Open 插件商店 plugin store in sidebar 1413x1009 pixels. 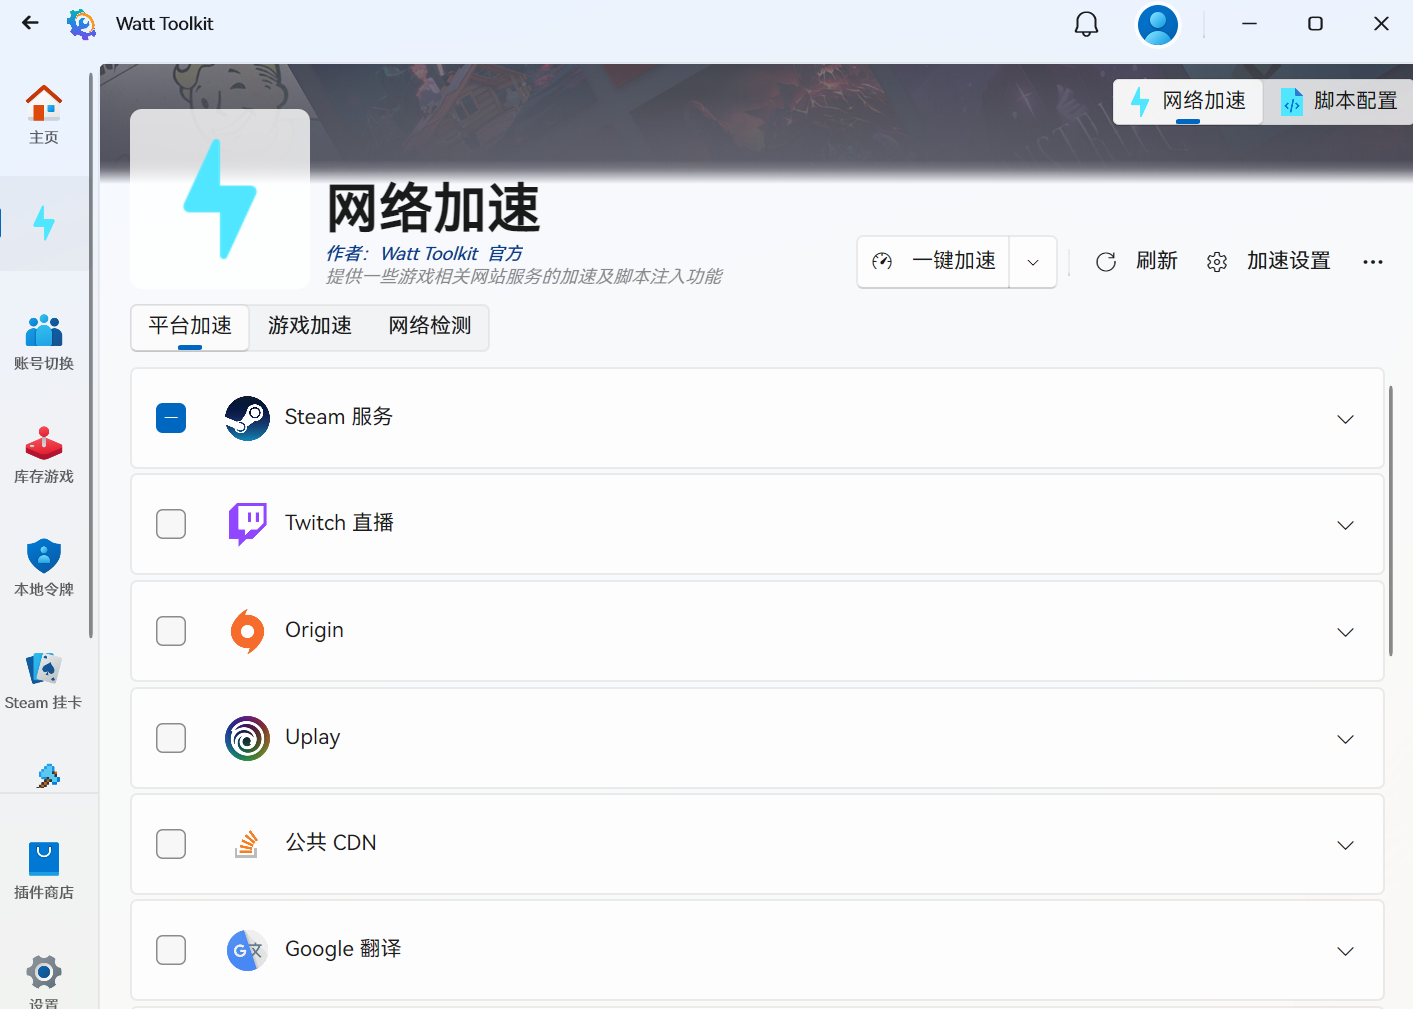click(x=44, y=871)
